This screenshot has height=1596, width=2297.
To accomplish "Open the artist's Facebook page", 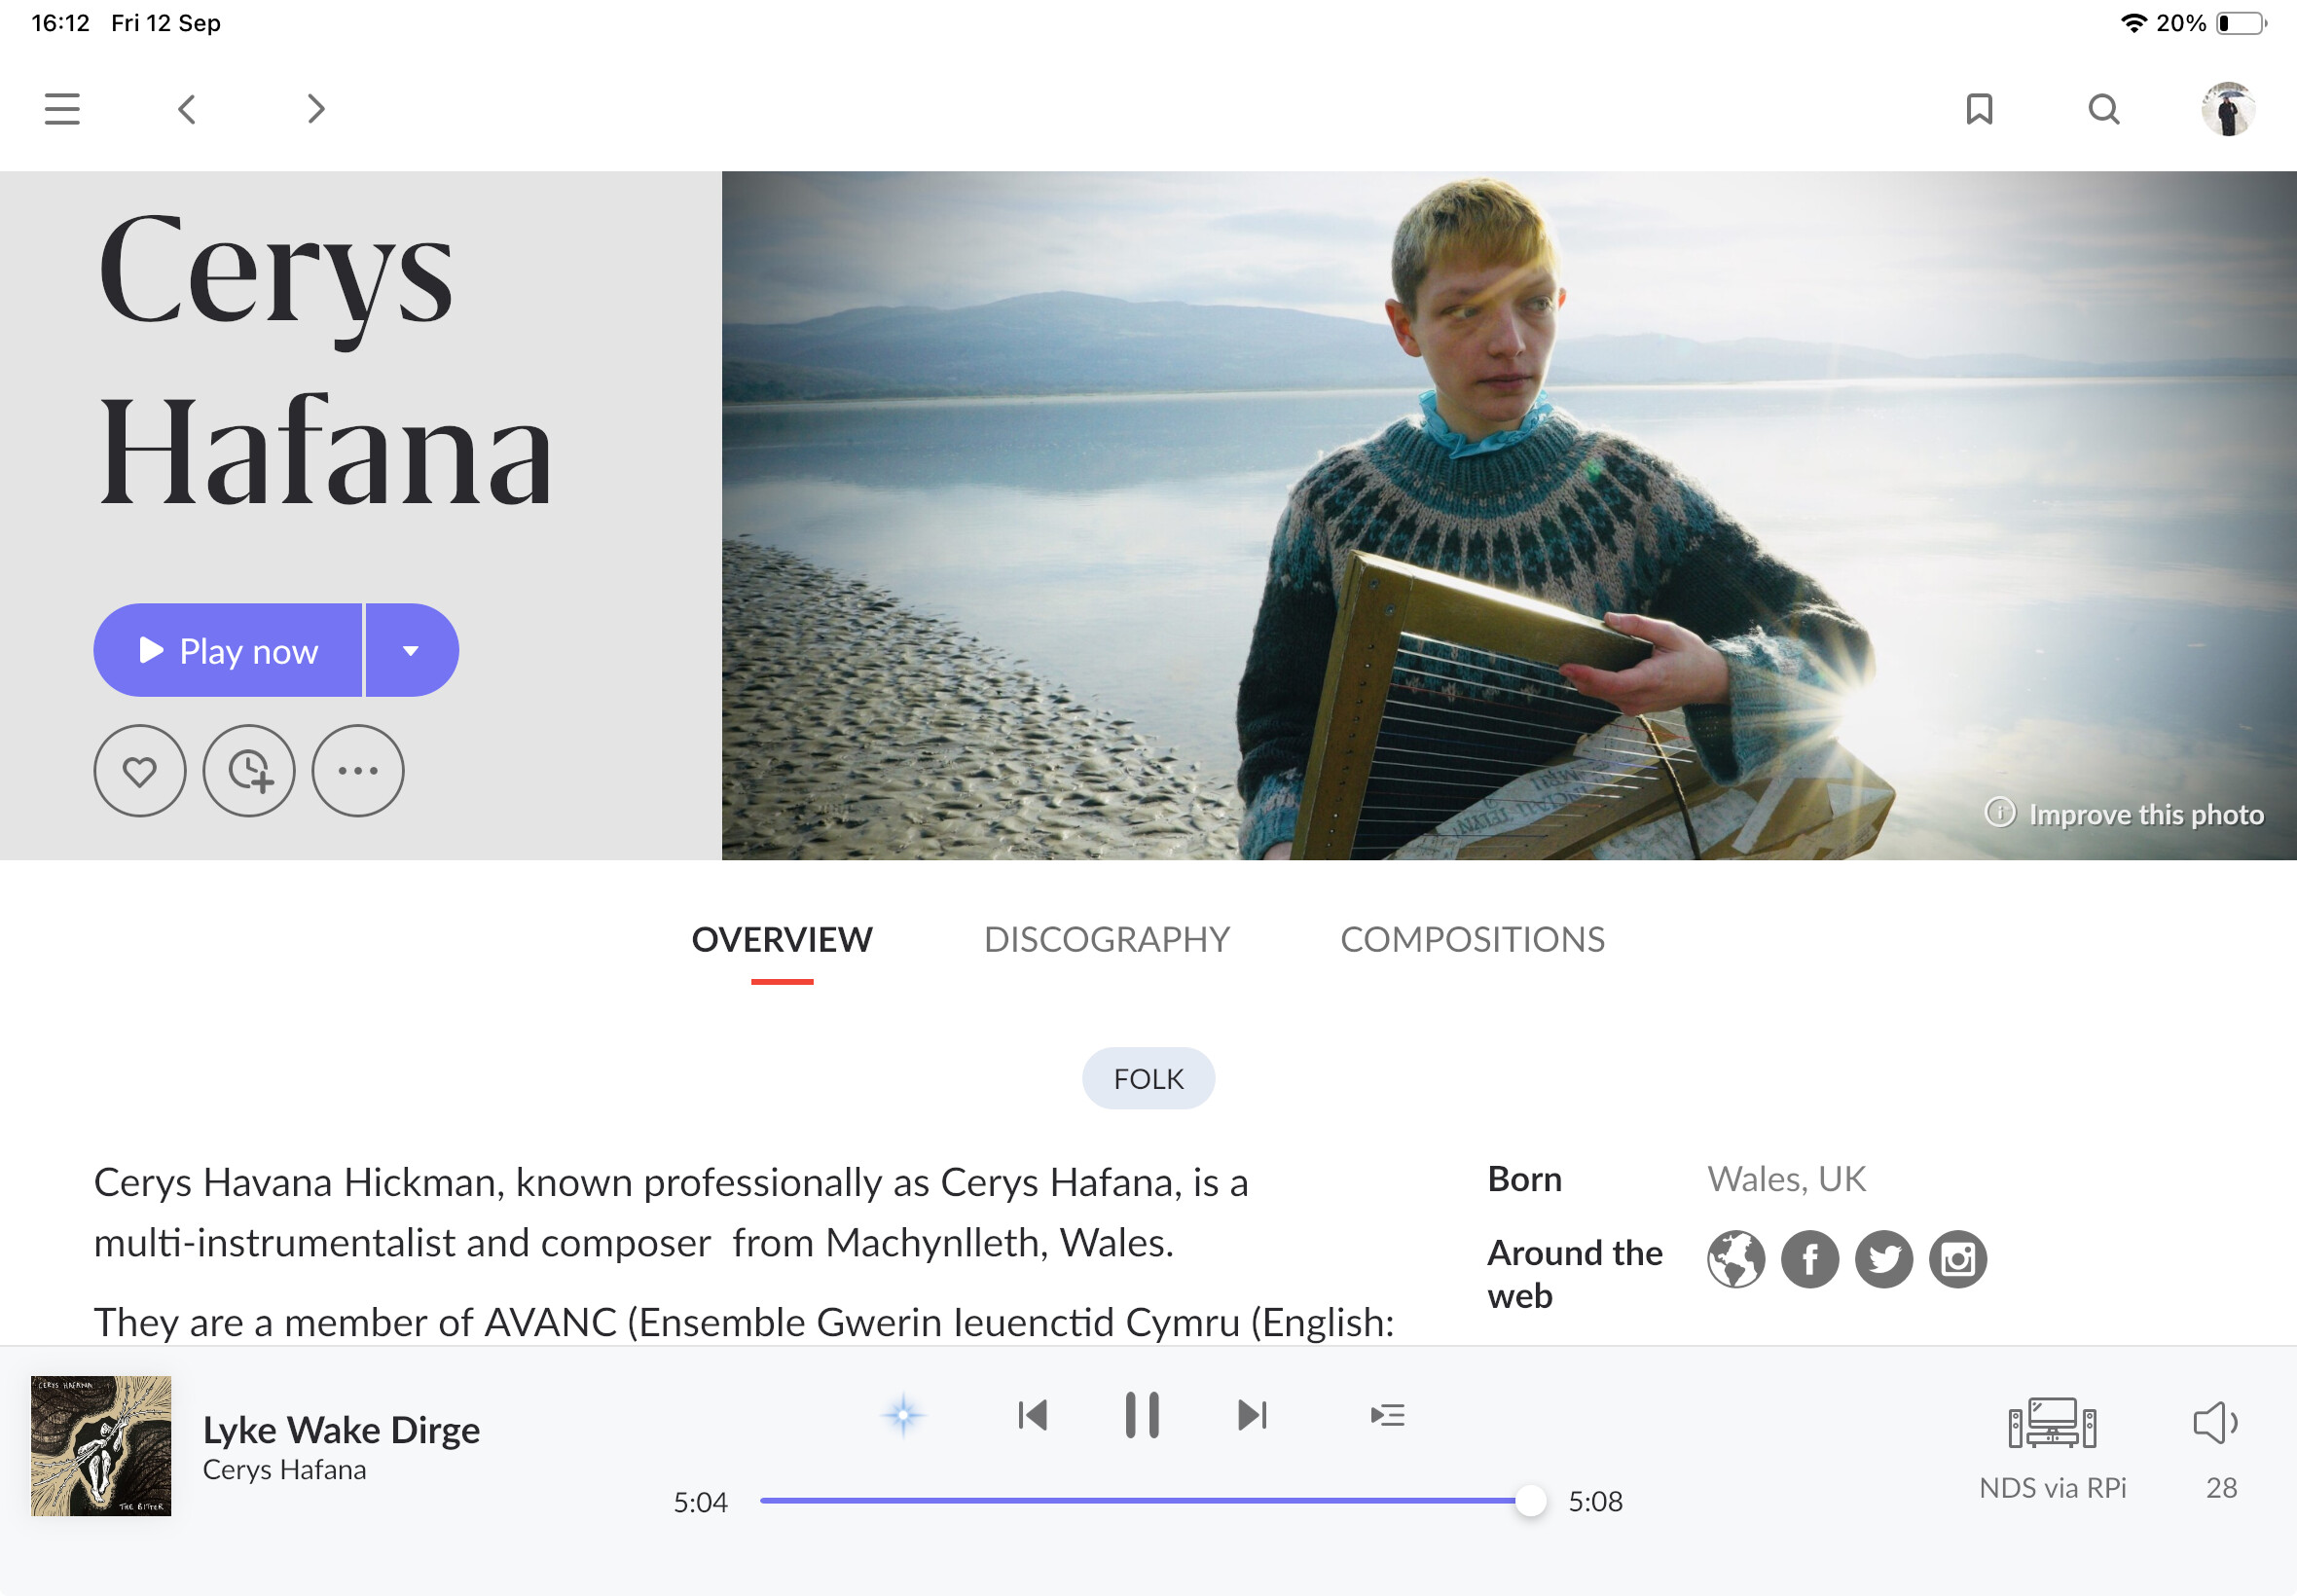I will pos(1810,1260).
